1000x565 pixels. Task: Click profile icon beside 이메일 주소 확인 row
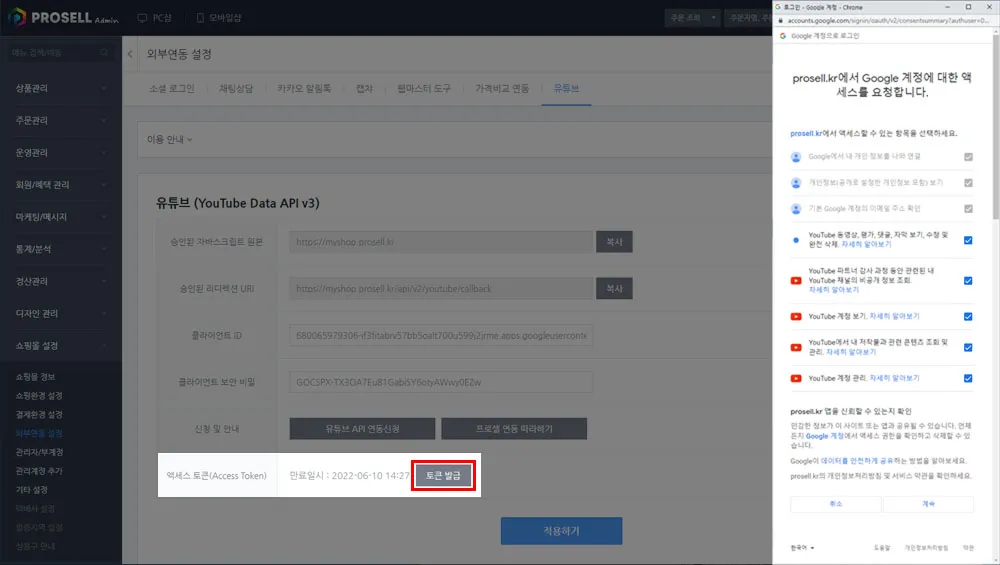(x=796, y=209)
